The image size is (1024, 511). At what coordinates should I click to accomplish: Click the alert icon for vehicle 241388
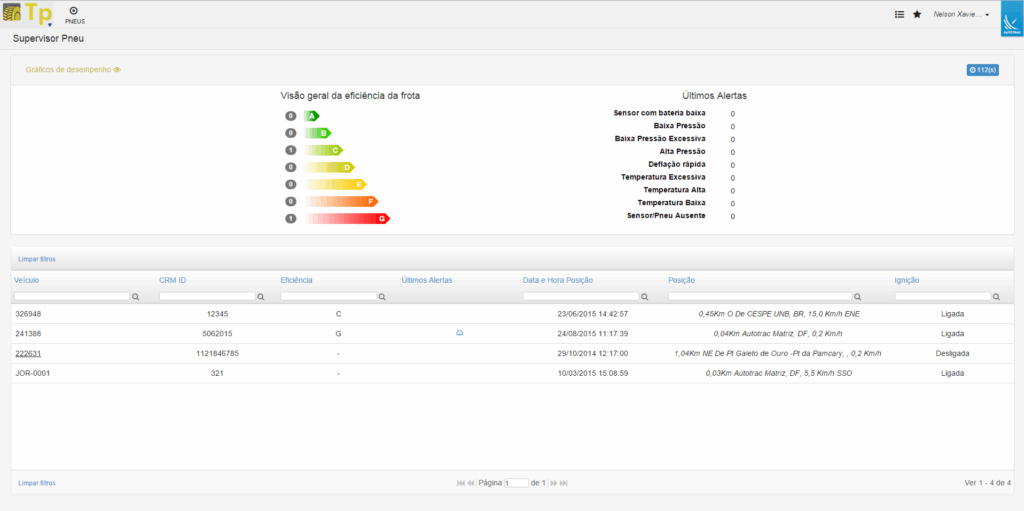[458, 333]
